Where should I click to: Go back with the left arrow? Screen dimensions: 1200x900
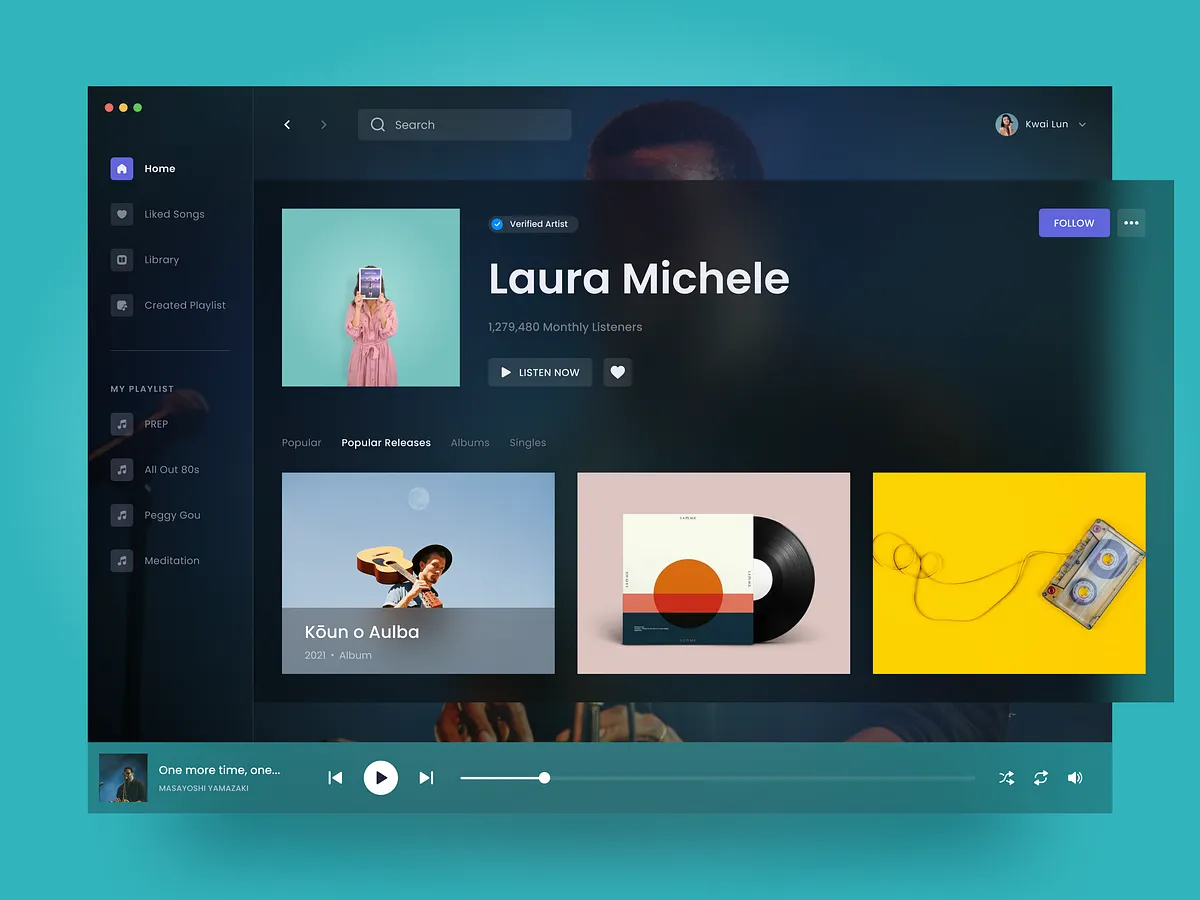(x=287, y=125)
